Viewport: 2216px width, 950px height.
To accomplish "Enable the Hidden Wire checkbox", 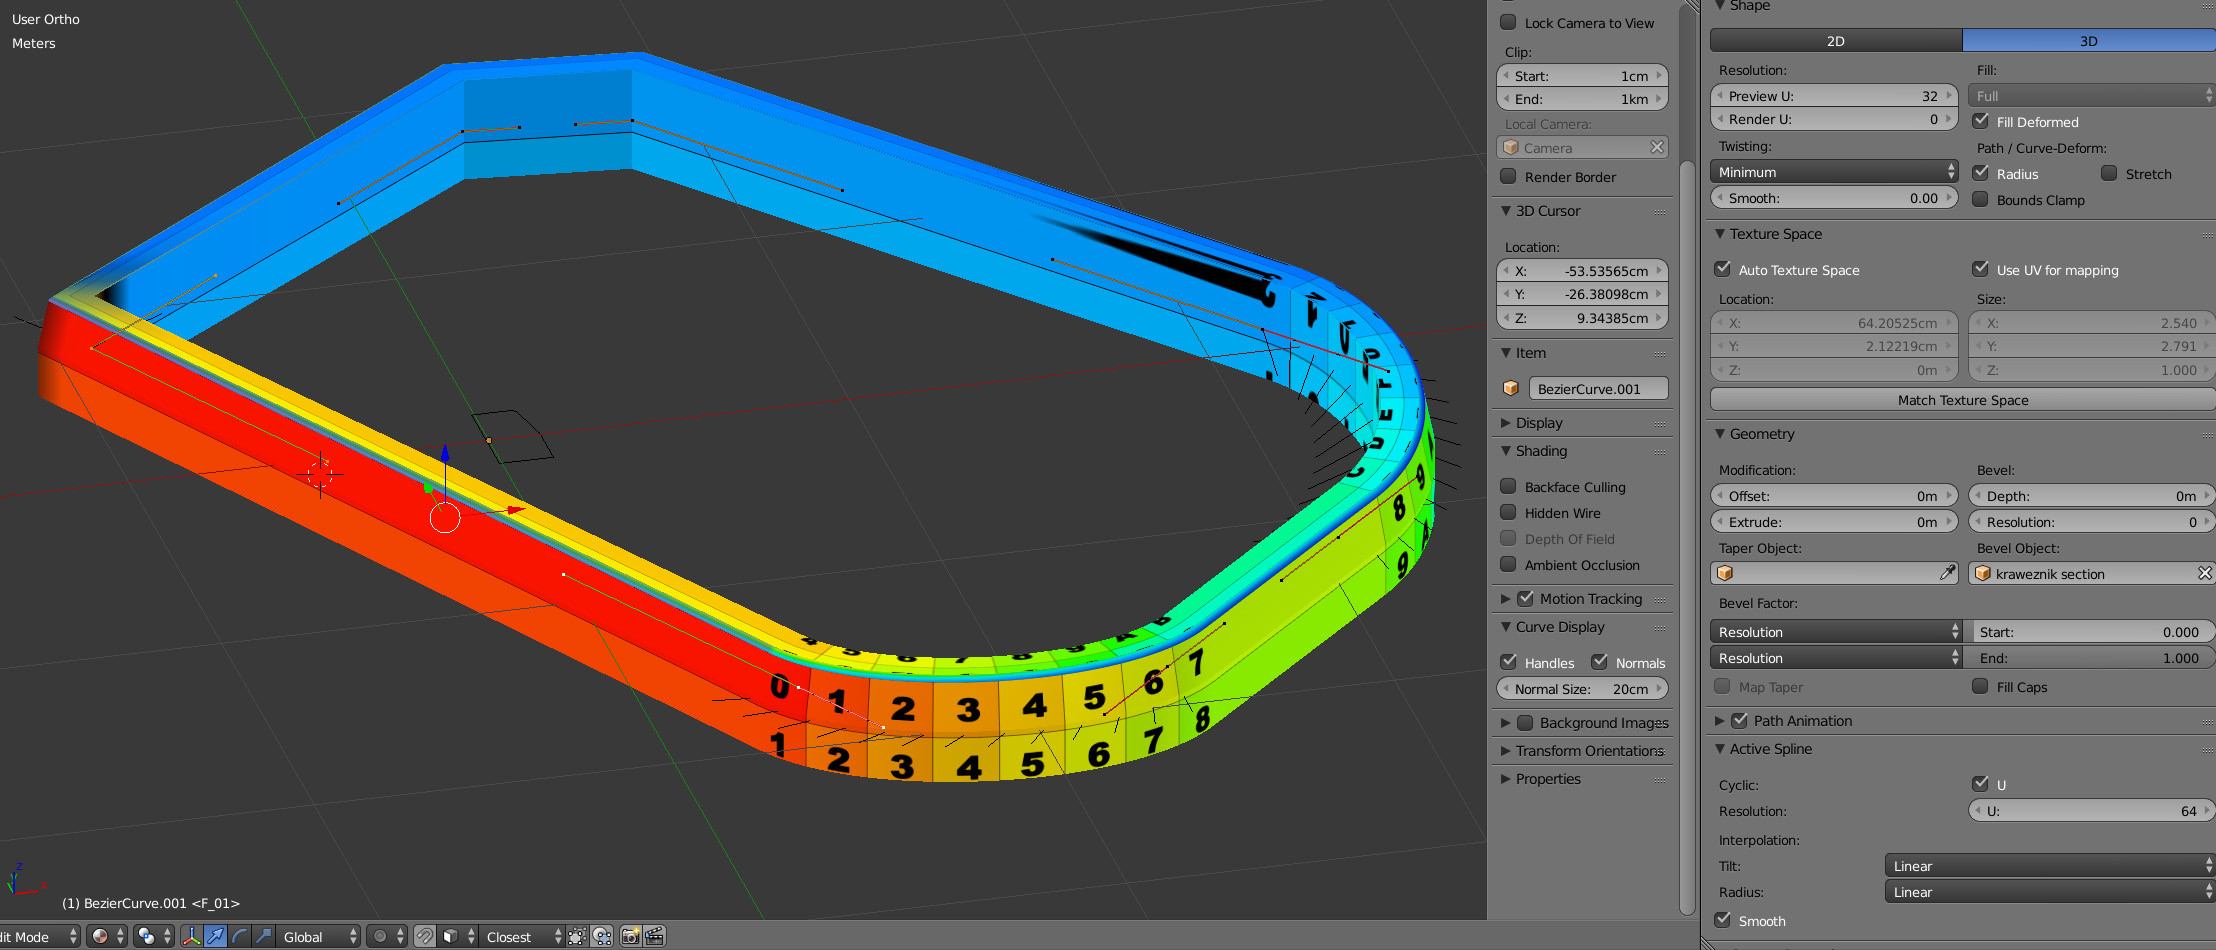I will point(1508,512).
